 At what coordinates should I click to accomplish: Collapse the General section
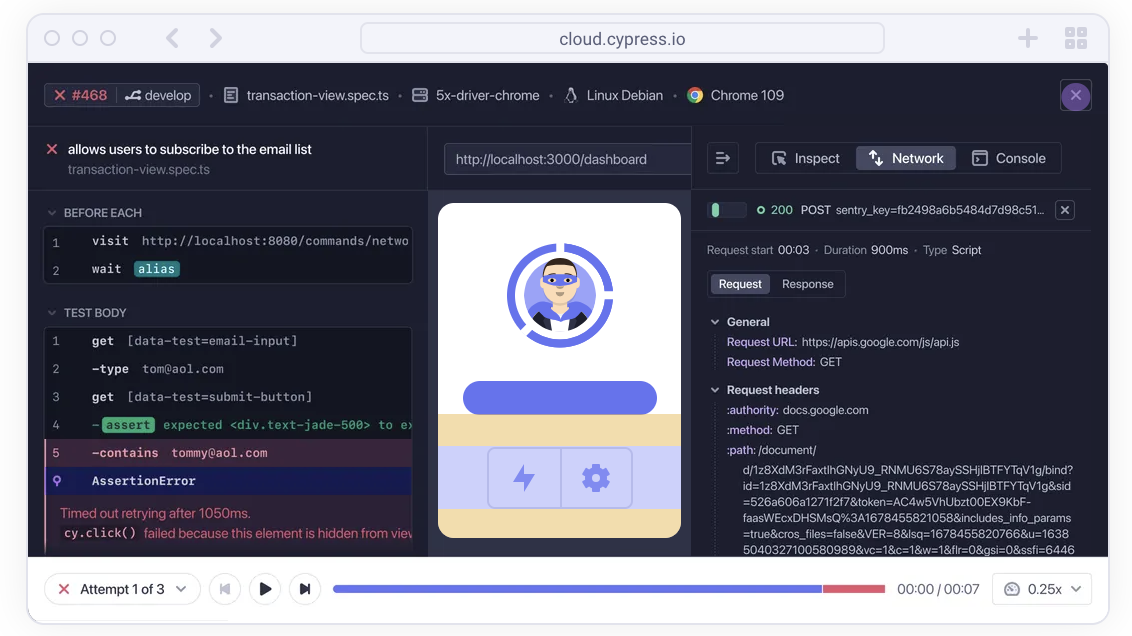tap(715, 322)
